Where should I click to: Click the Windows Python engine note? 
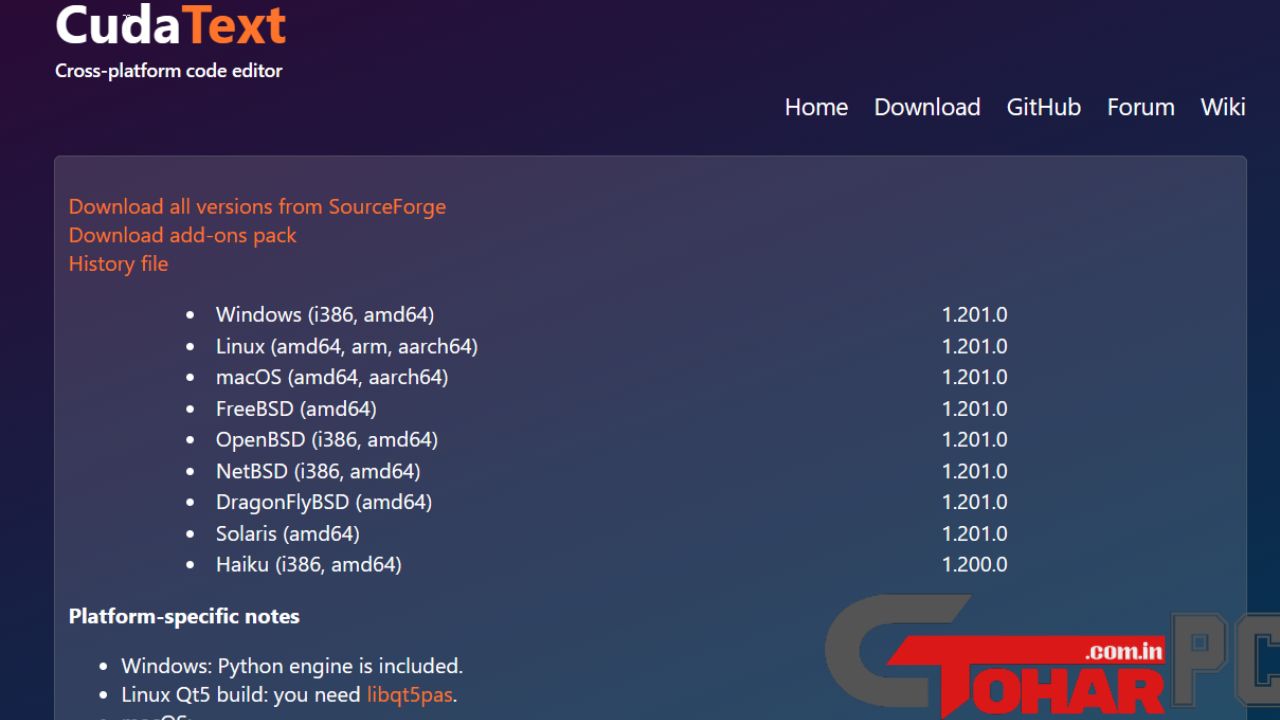(292, 666)
